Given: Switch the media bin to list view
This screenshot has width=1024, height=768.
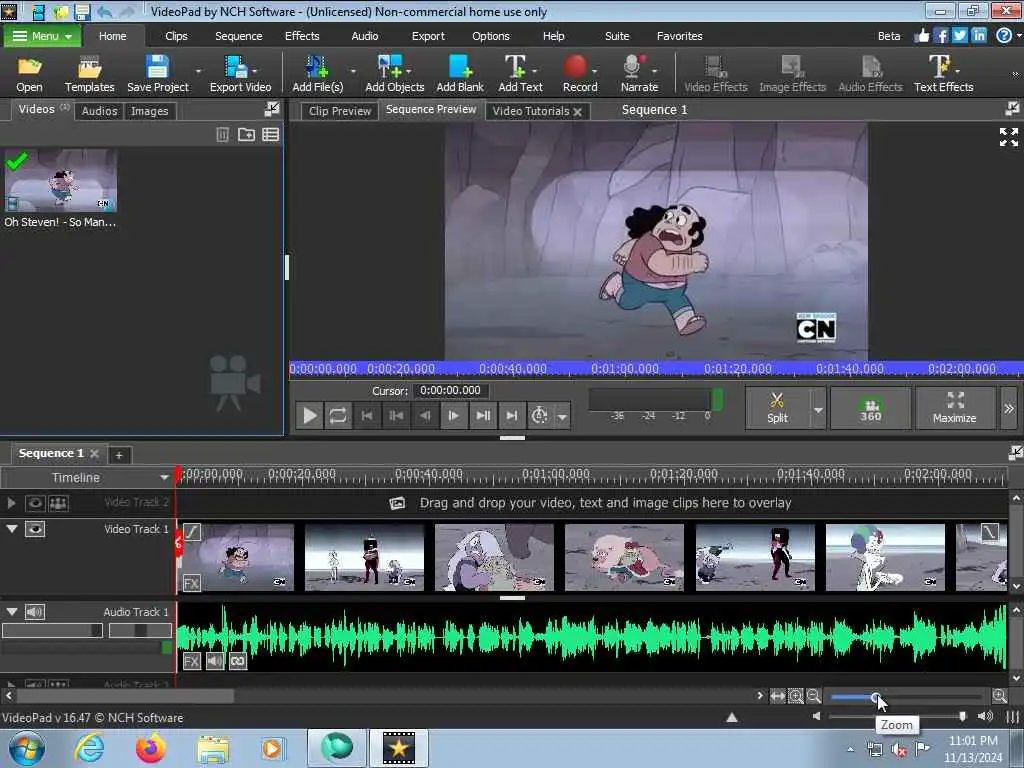Looking at the screenshot, I should point(270,135).
